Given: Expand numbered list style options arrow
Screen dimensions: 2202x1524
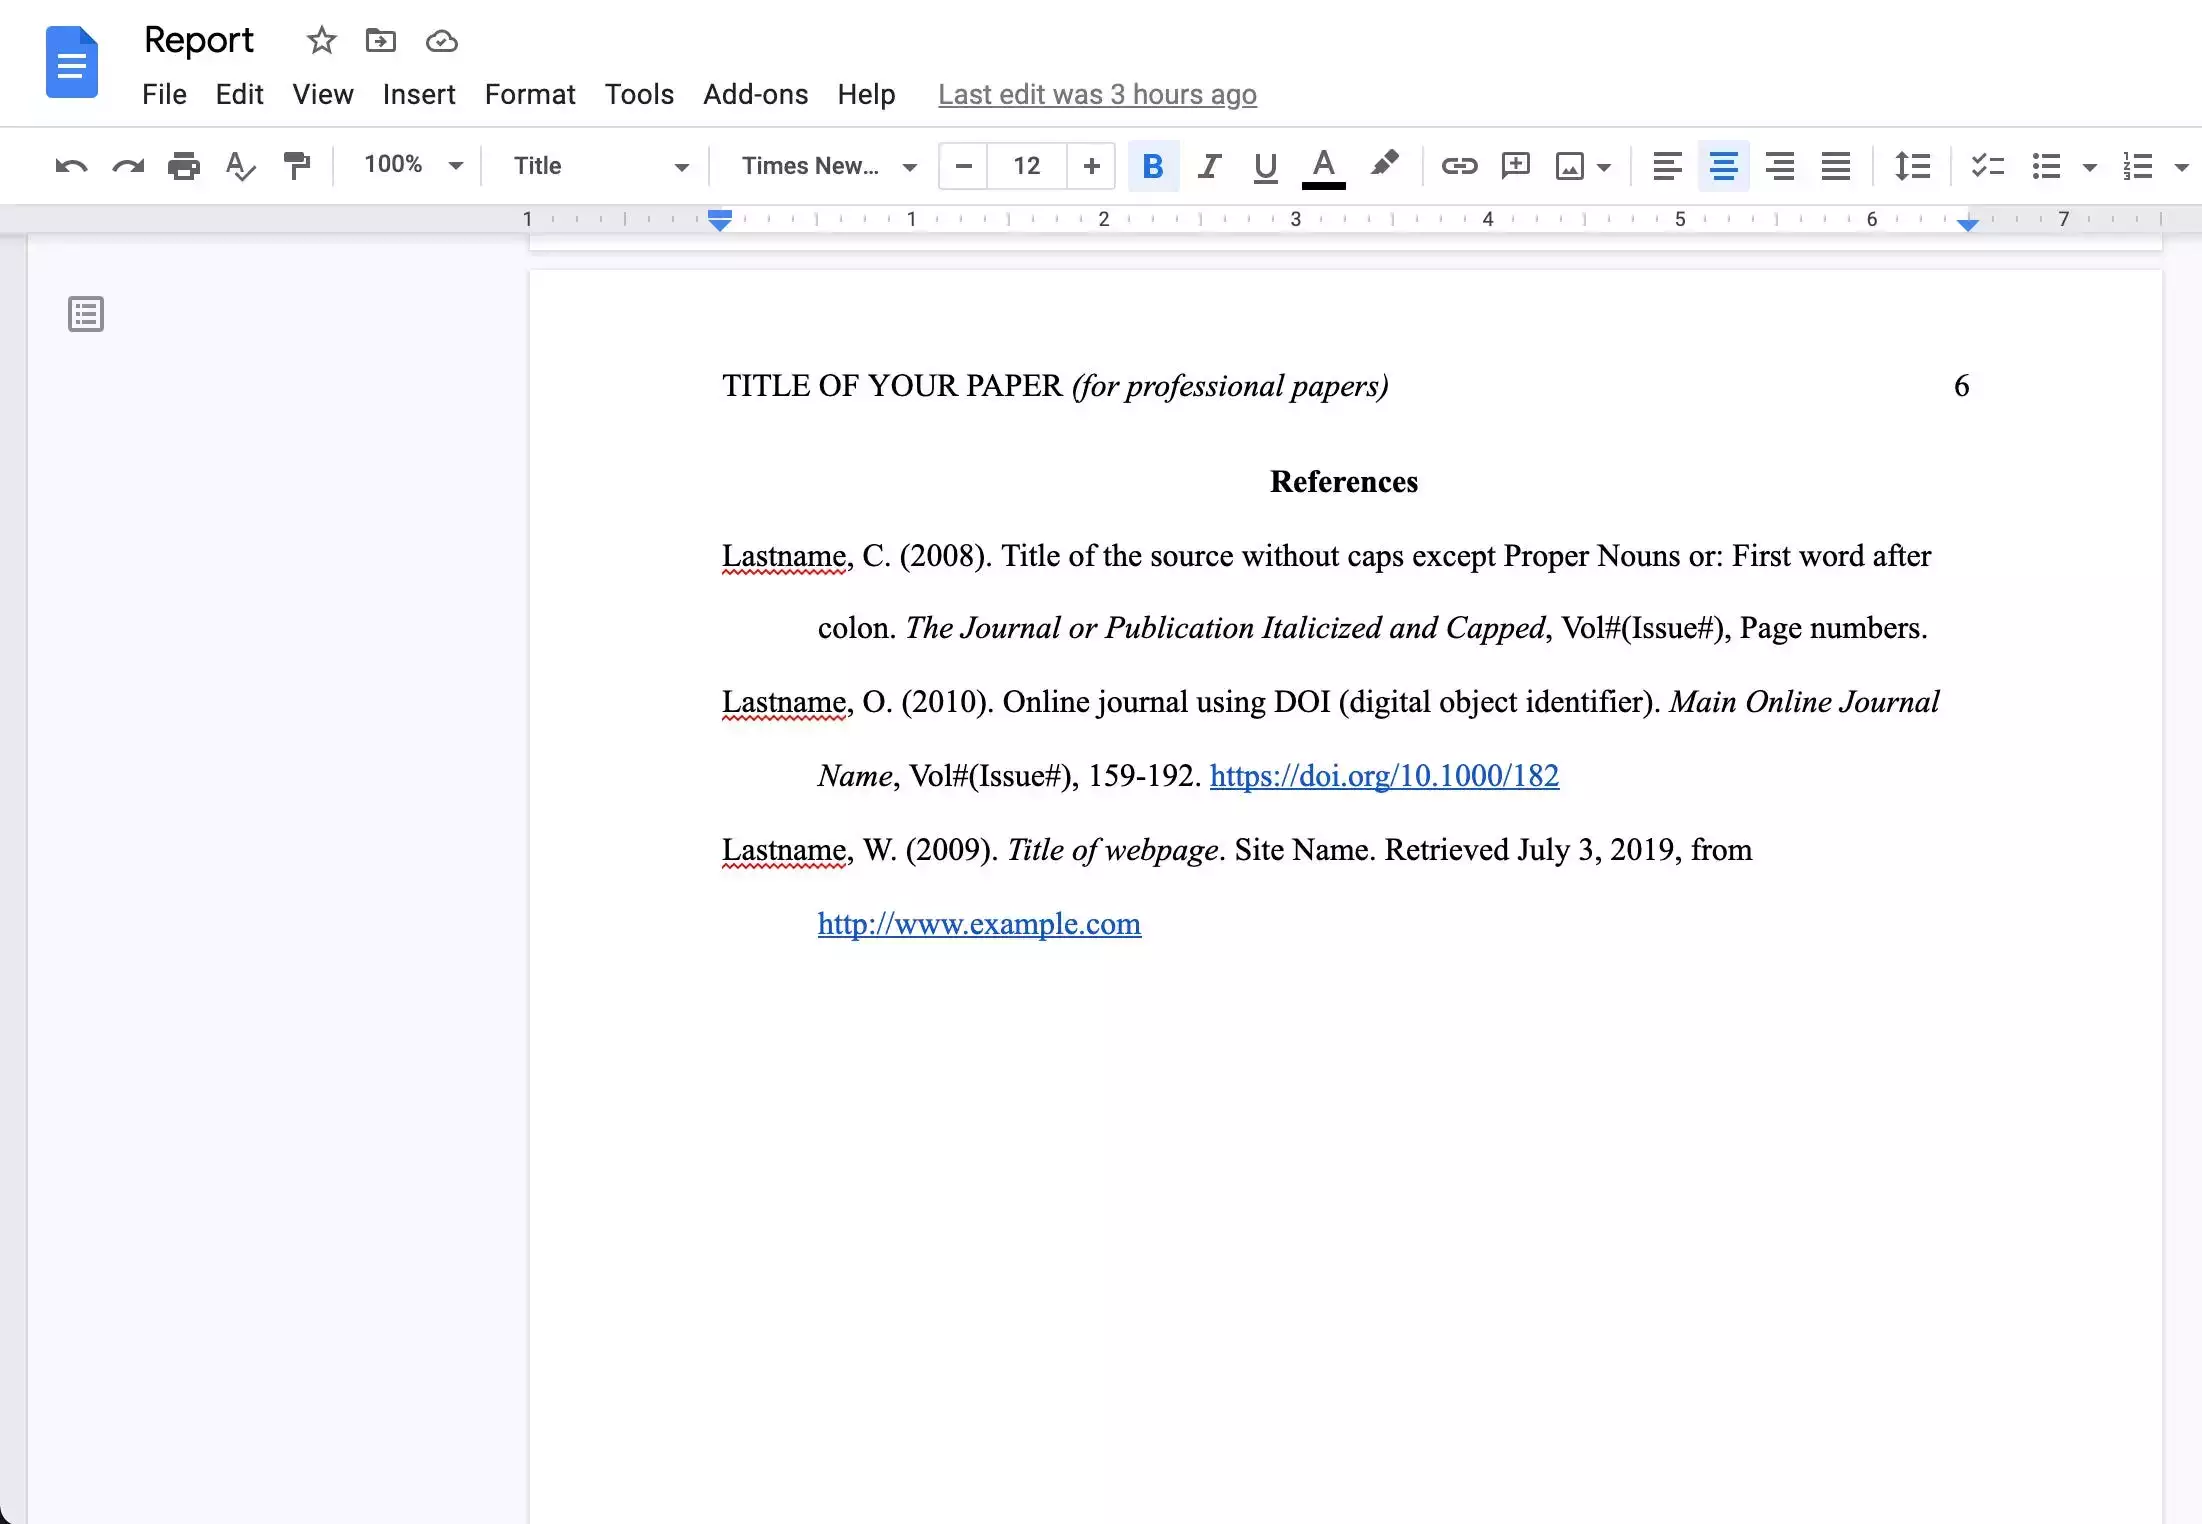Looking at the screenshot, I should pyautogui.click(x=2182, y=167).
